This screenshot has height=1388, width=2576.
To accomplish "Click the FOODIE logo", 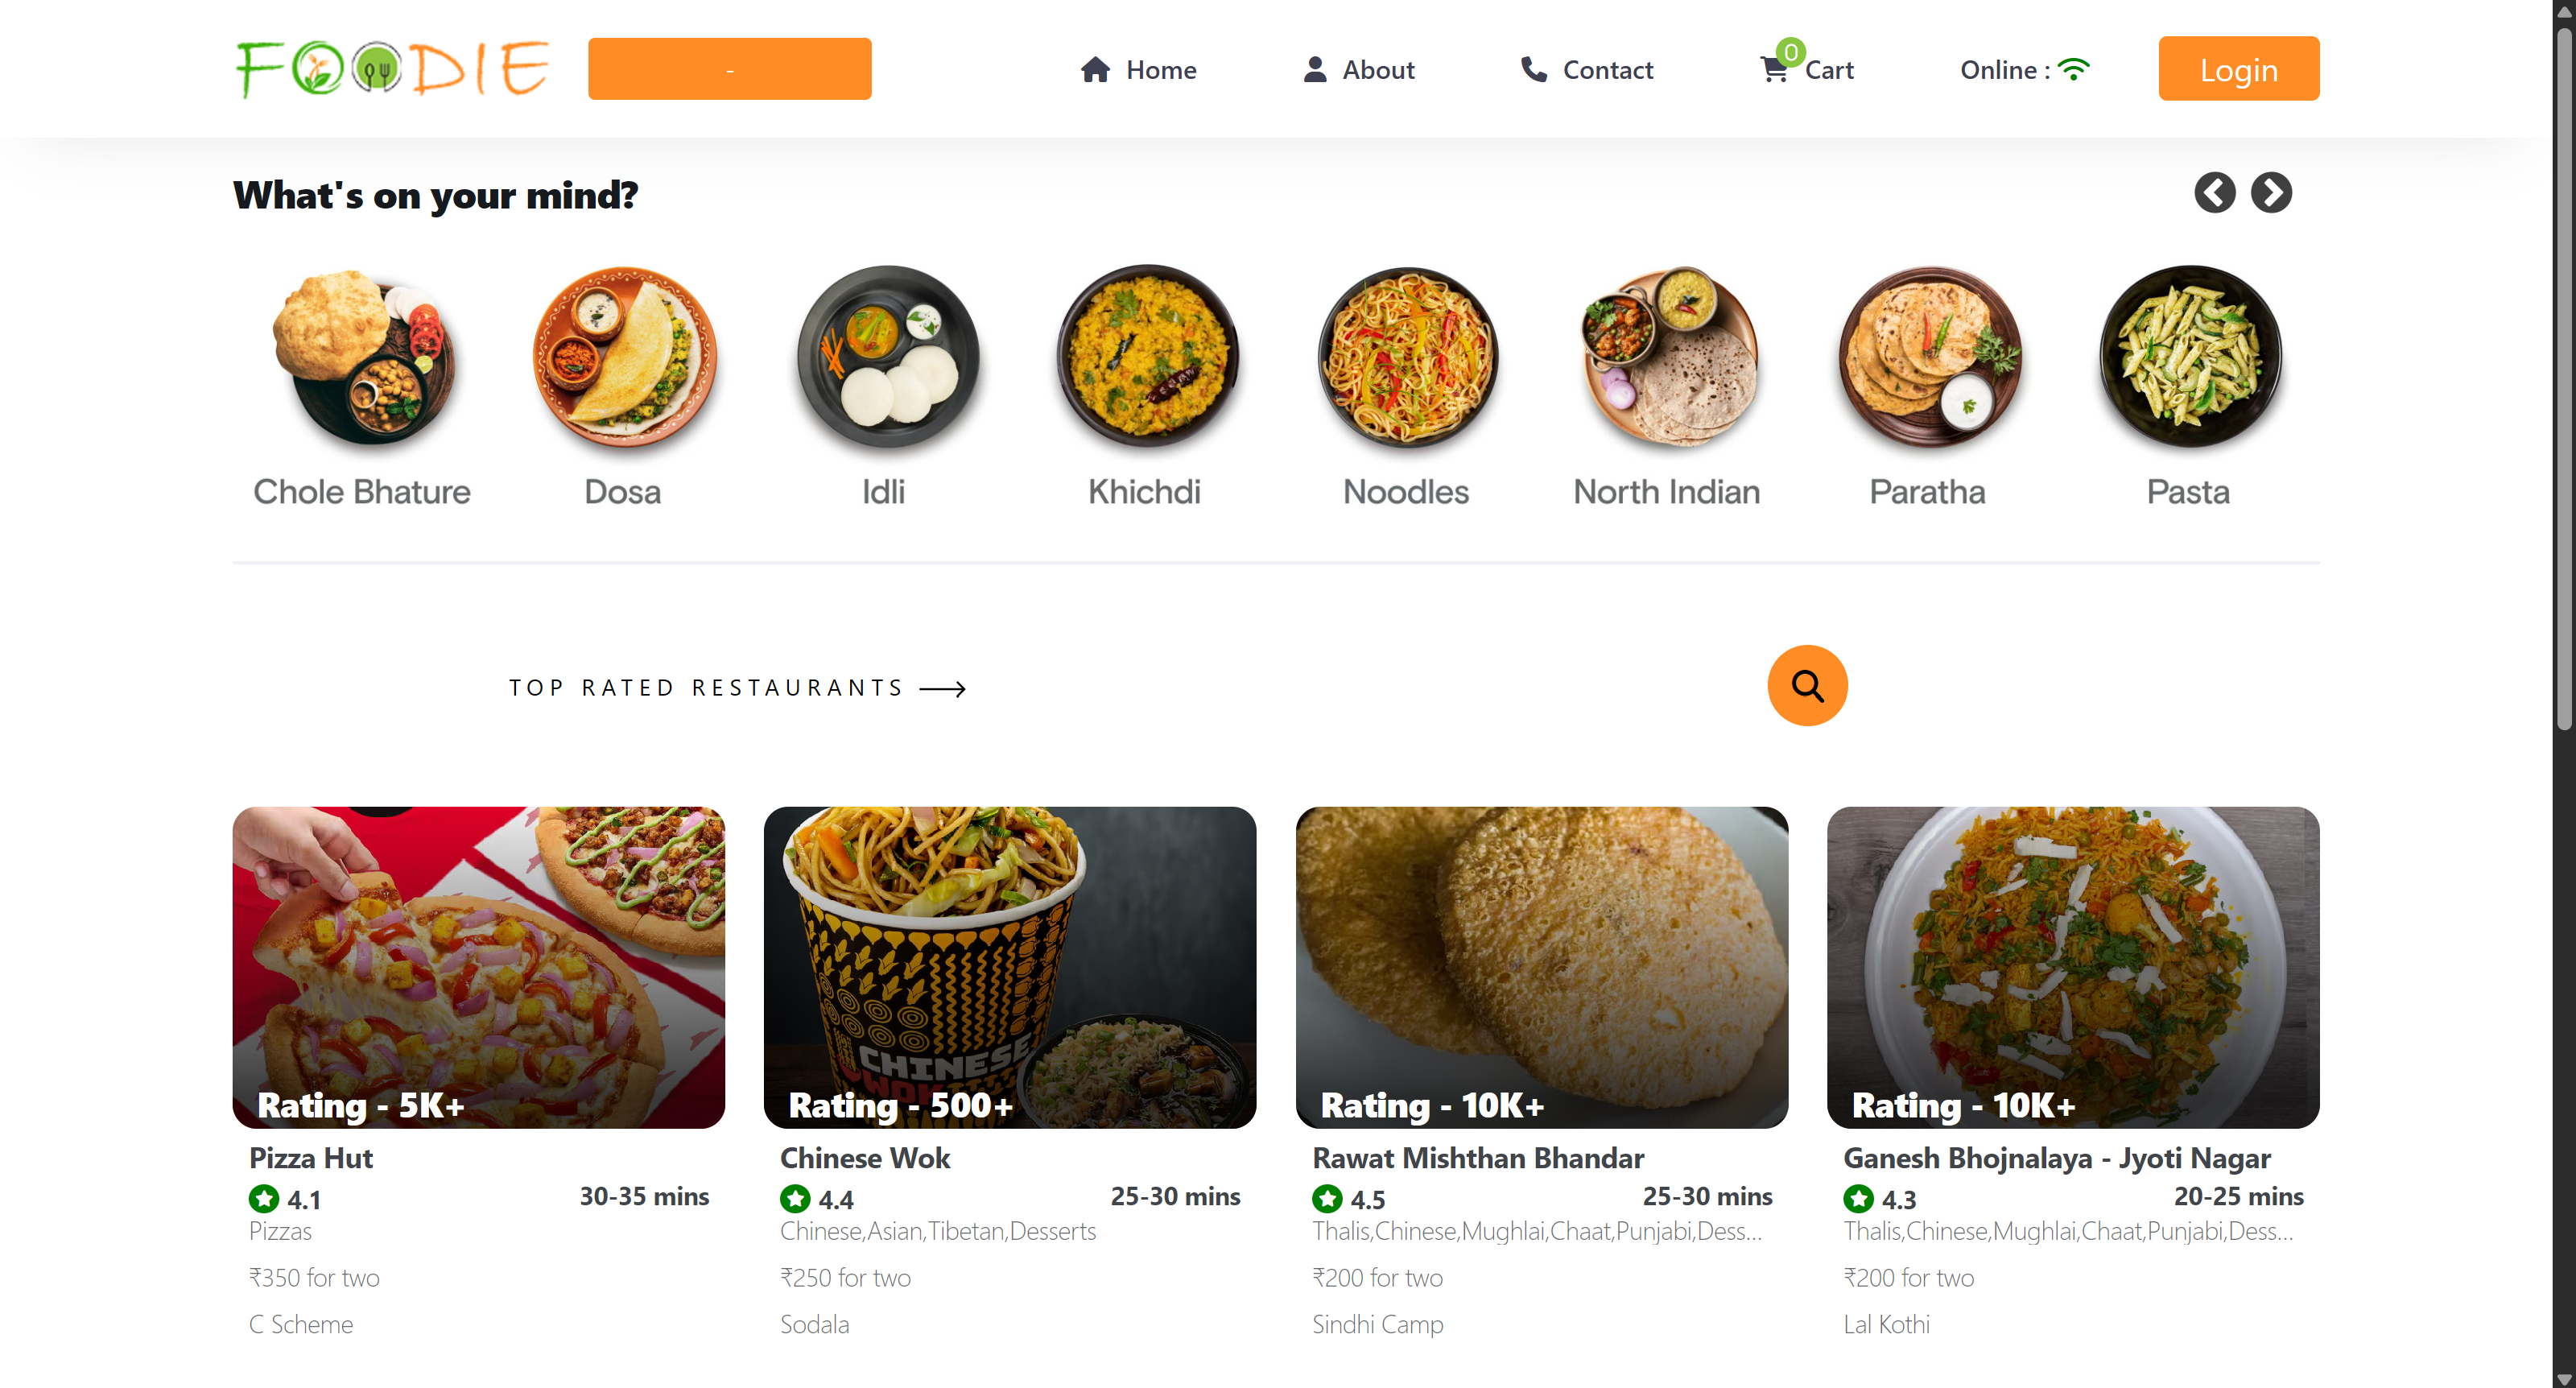I will [x=392, y=69].
